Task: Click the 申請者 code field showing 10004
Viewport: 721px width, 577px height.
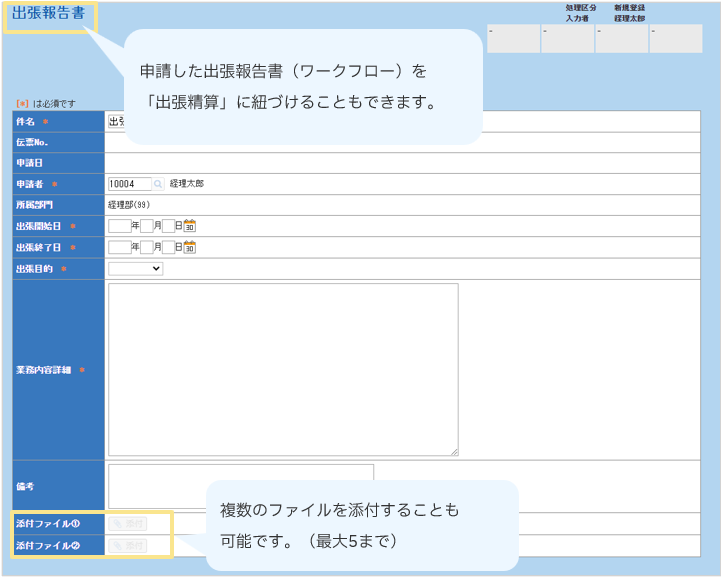Action: 129,184
